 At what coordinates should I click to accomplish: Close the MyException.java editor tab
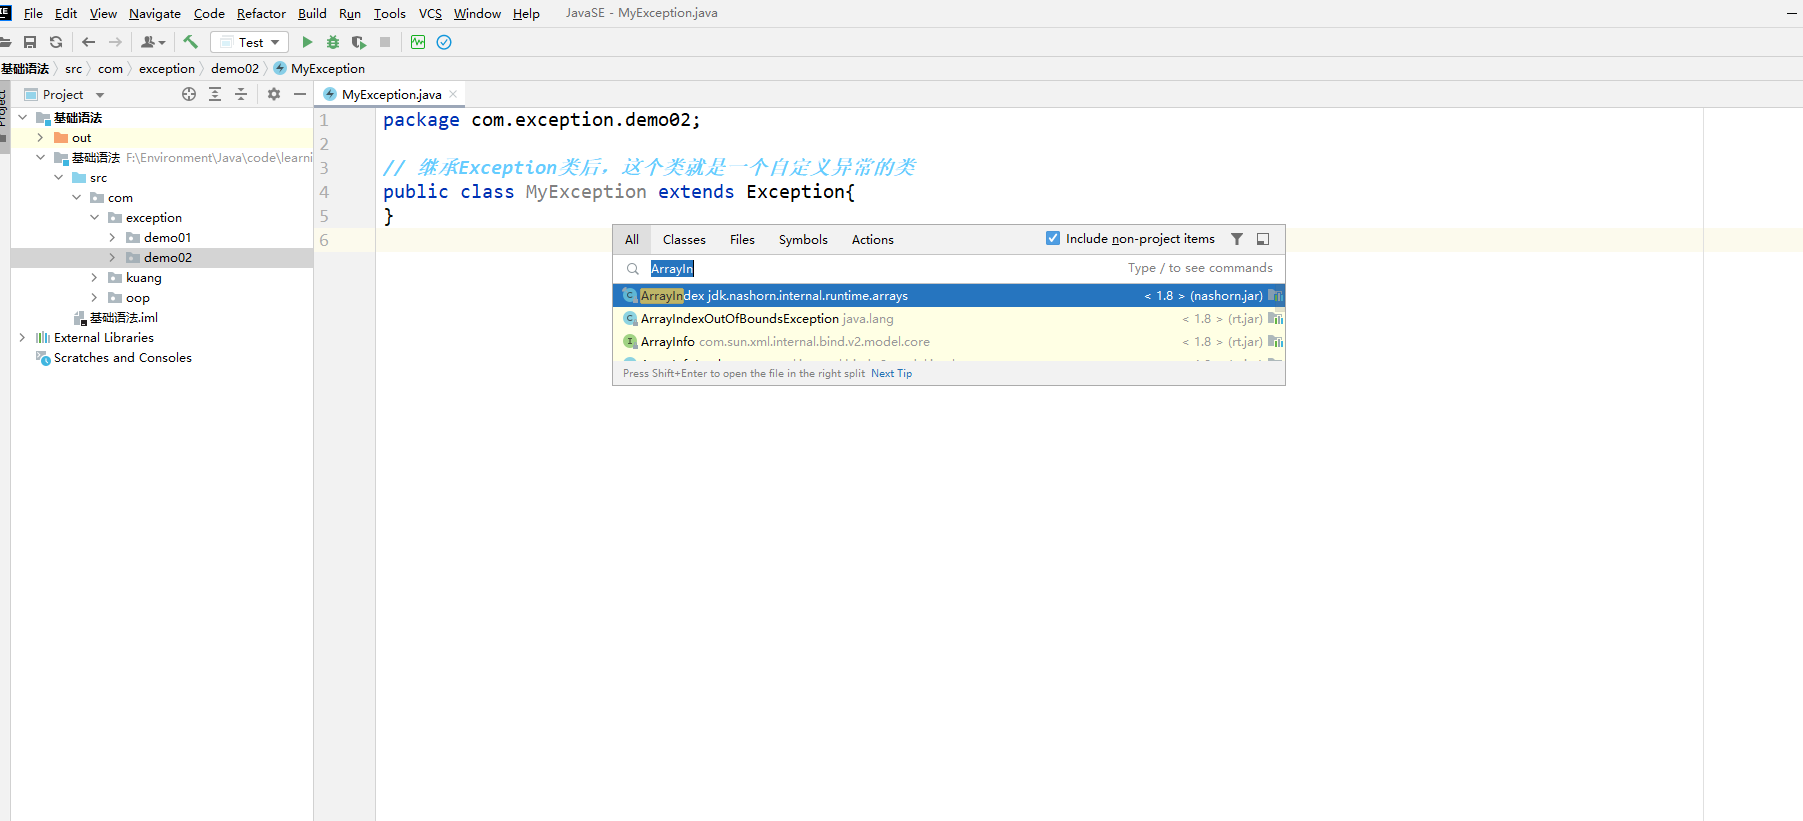tap(453, 94)
